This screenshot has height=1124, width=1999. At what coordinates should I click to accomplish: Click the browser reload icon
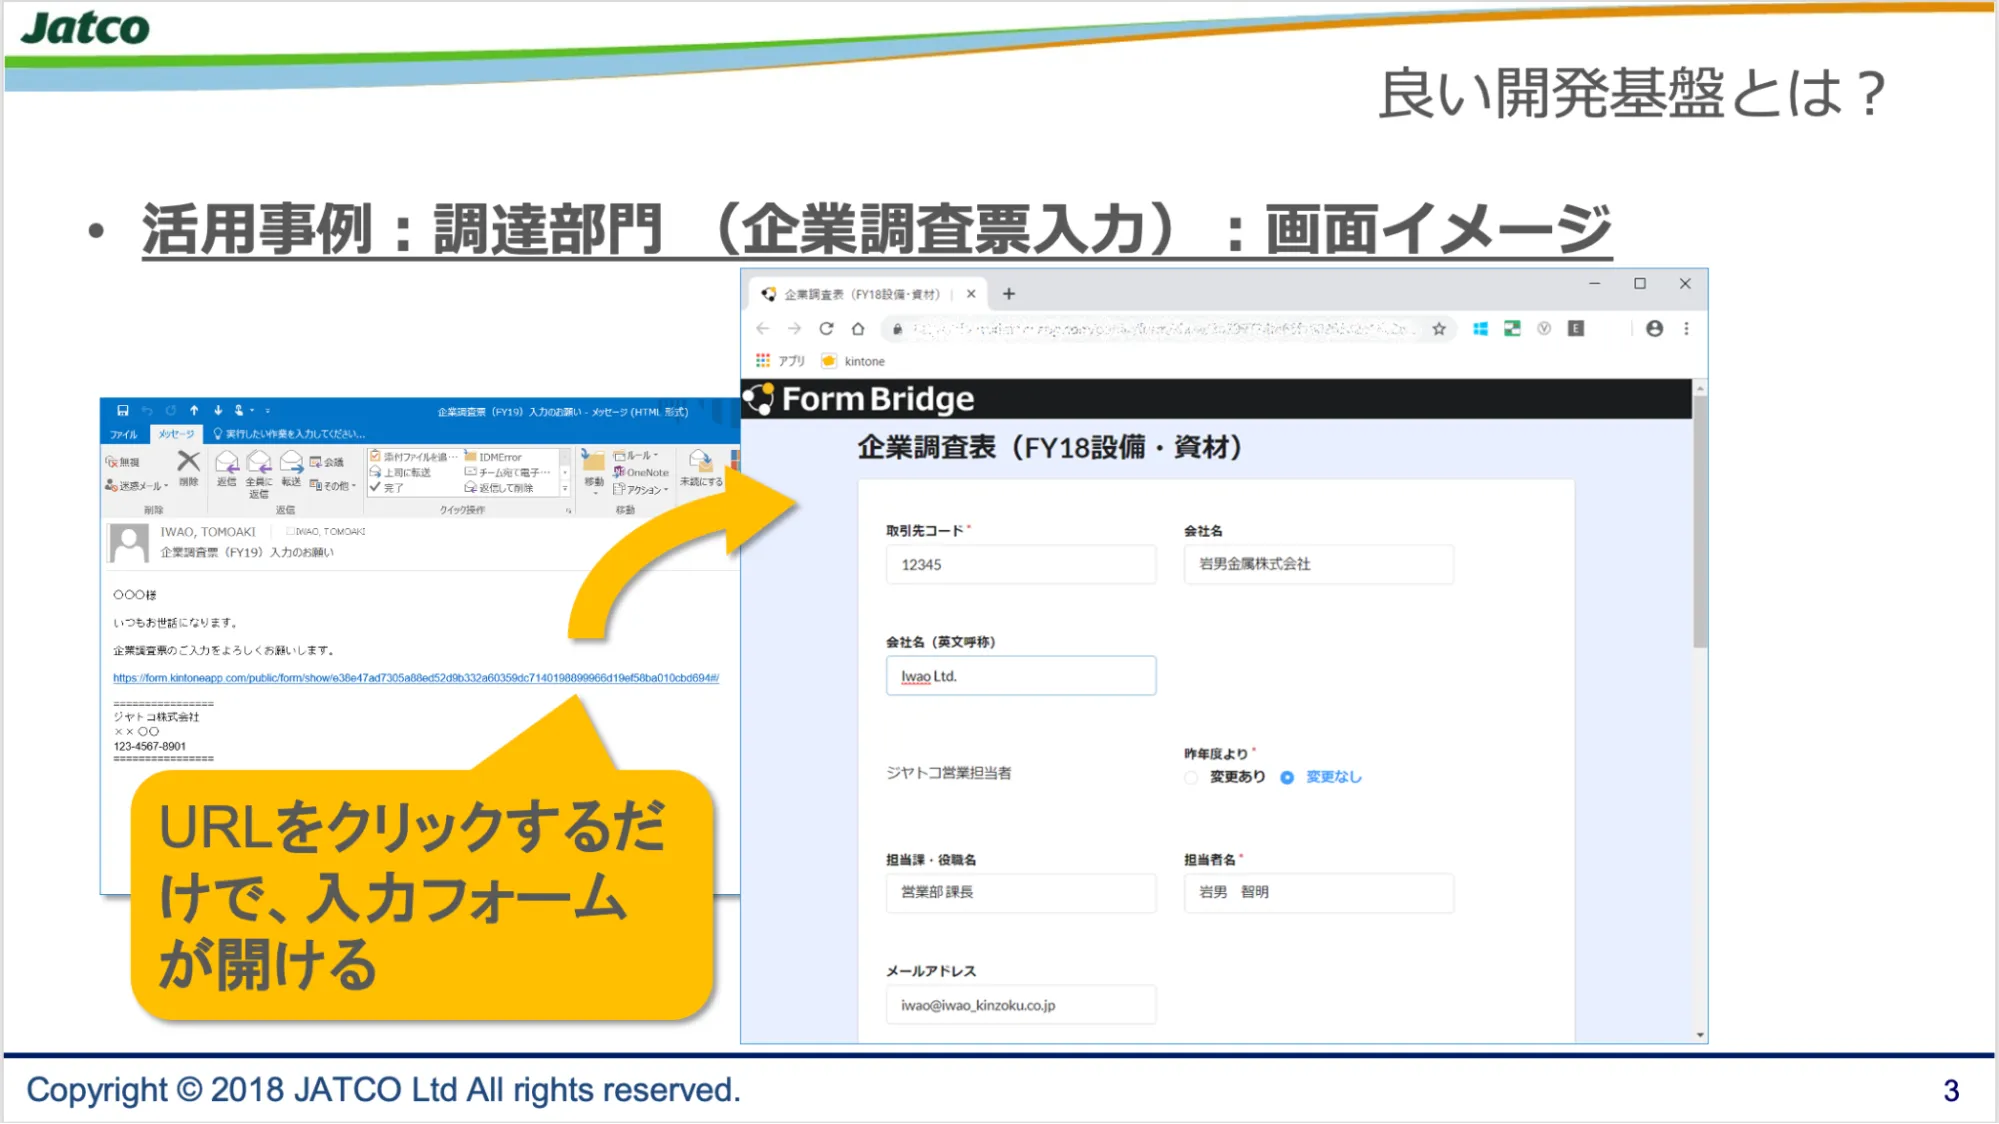[826, 329]
